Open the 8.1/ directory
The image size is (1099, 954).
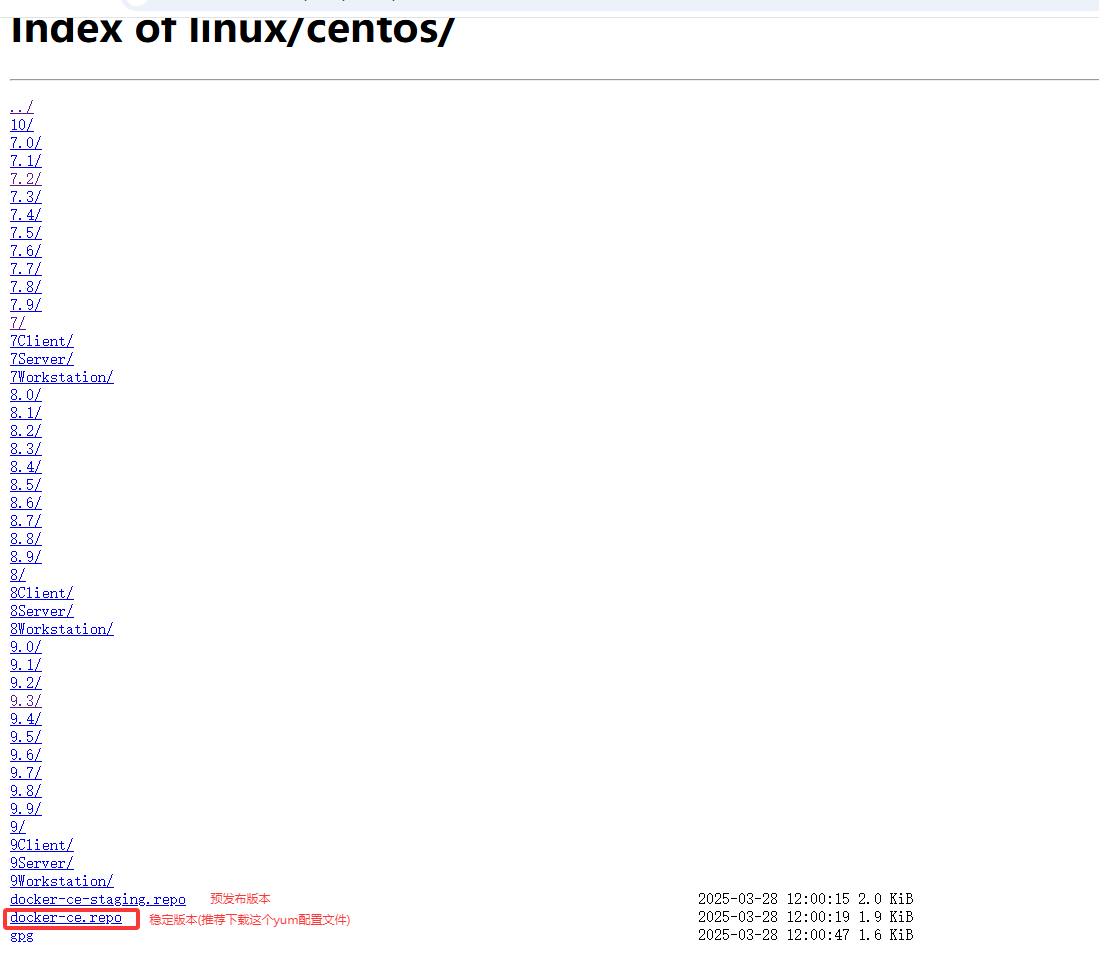pos(26,413)
